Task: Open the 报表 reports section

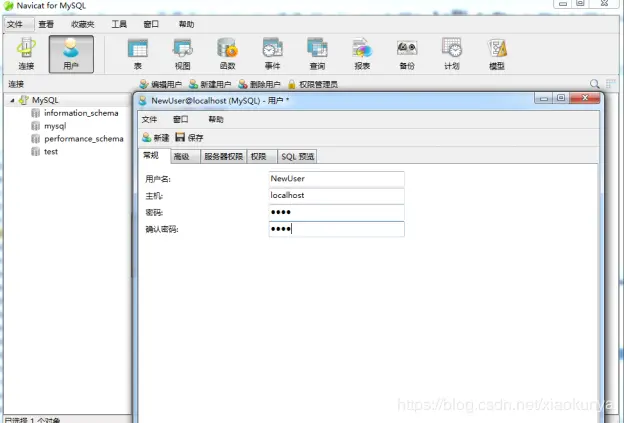Action: coord(362,54)
